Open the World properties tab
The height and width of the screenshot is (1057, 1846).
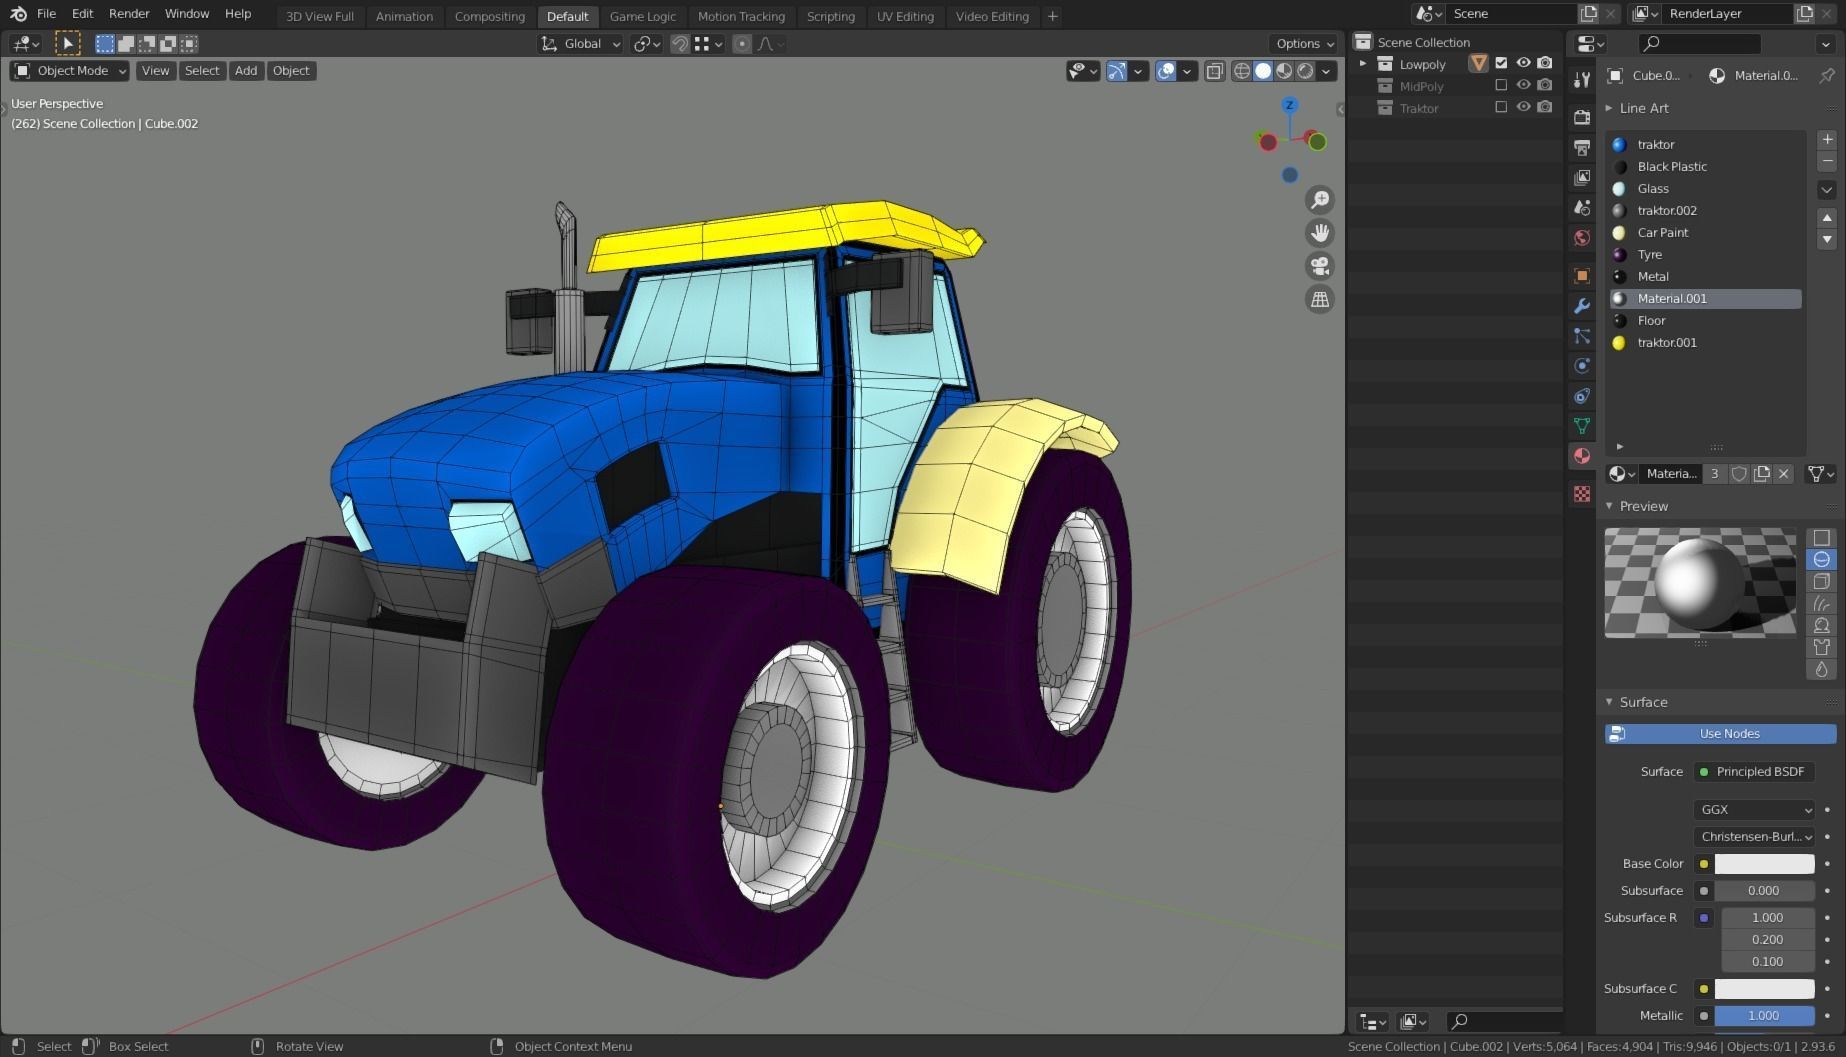(x=1582, y=238)
